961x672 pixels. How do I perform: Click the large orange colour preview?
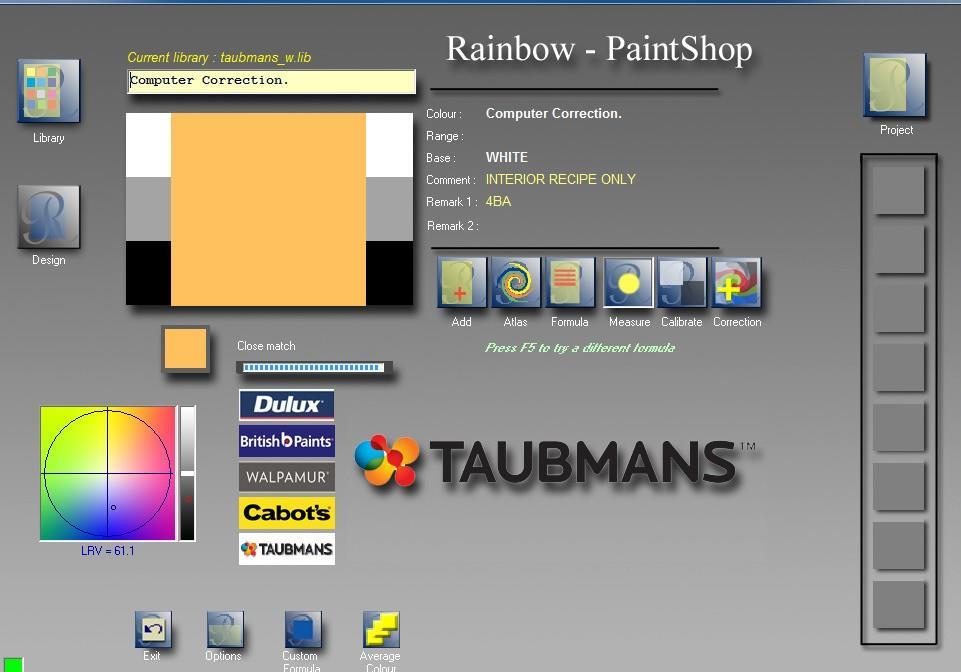(x=268, y=209)
